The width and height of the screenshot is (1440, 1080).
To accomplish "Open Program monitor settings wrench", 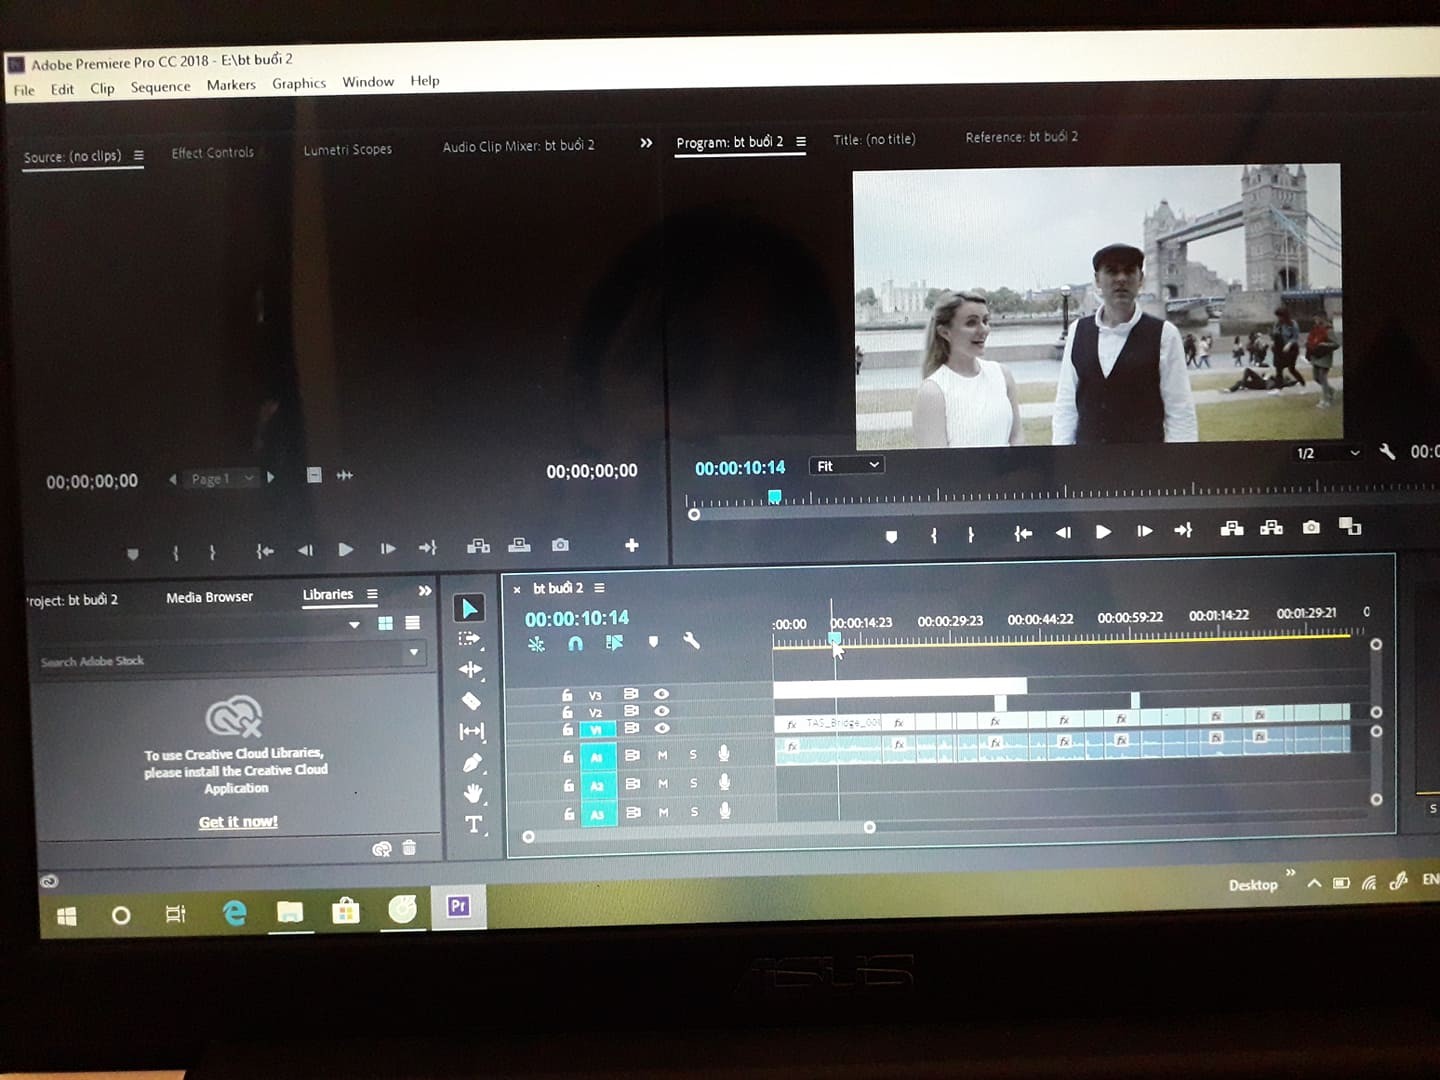I will [x=1387, y=451].
